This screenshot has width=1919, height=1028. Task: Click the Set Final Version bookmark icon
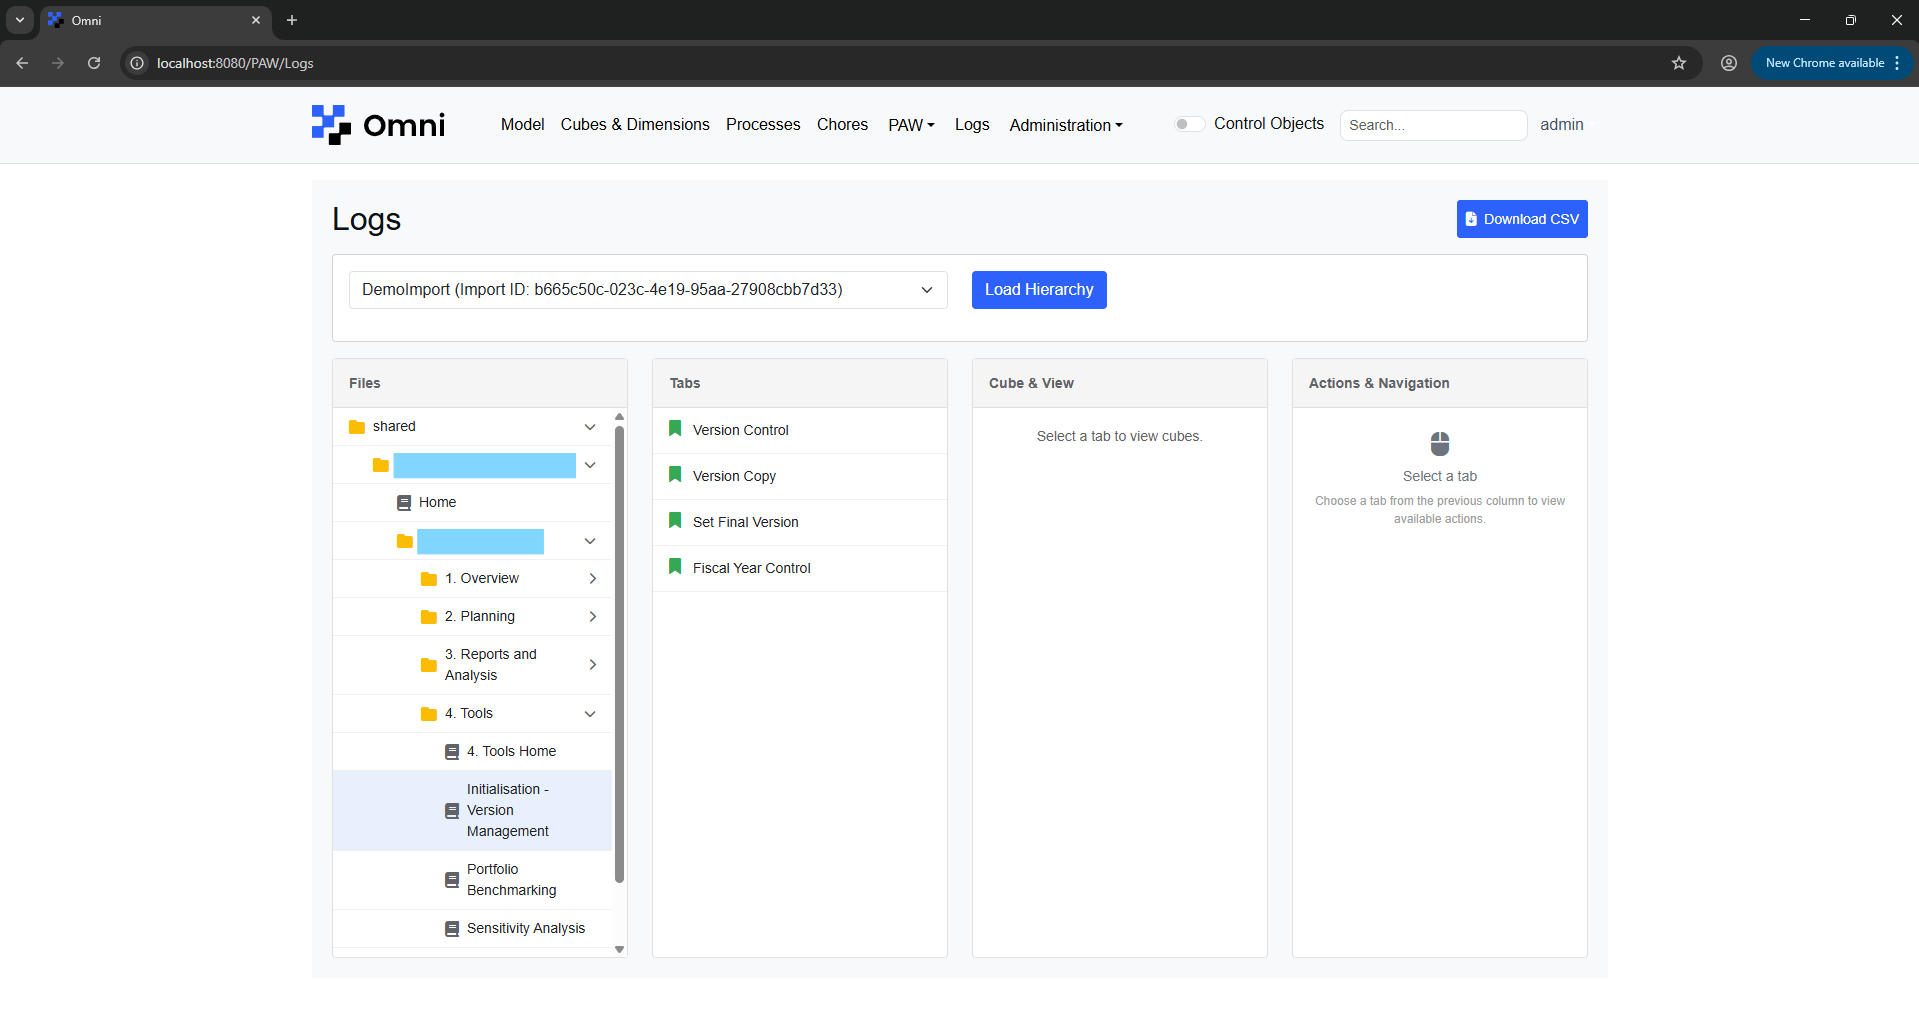[x=675, y=521]
